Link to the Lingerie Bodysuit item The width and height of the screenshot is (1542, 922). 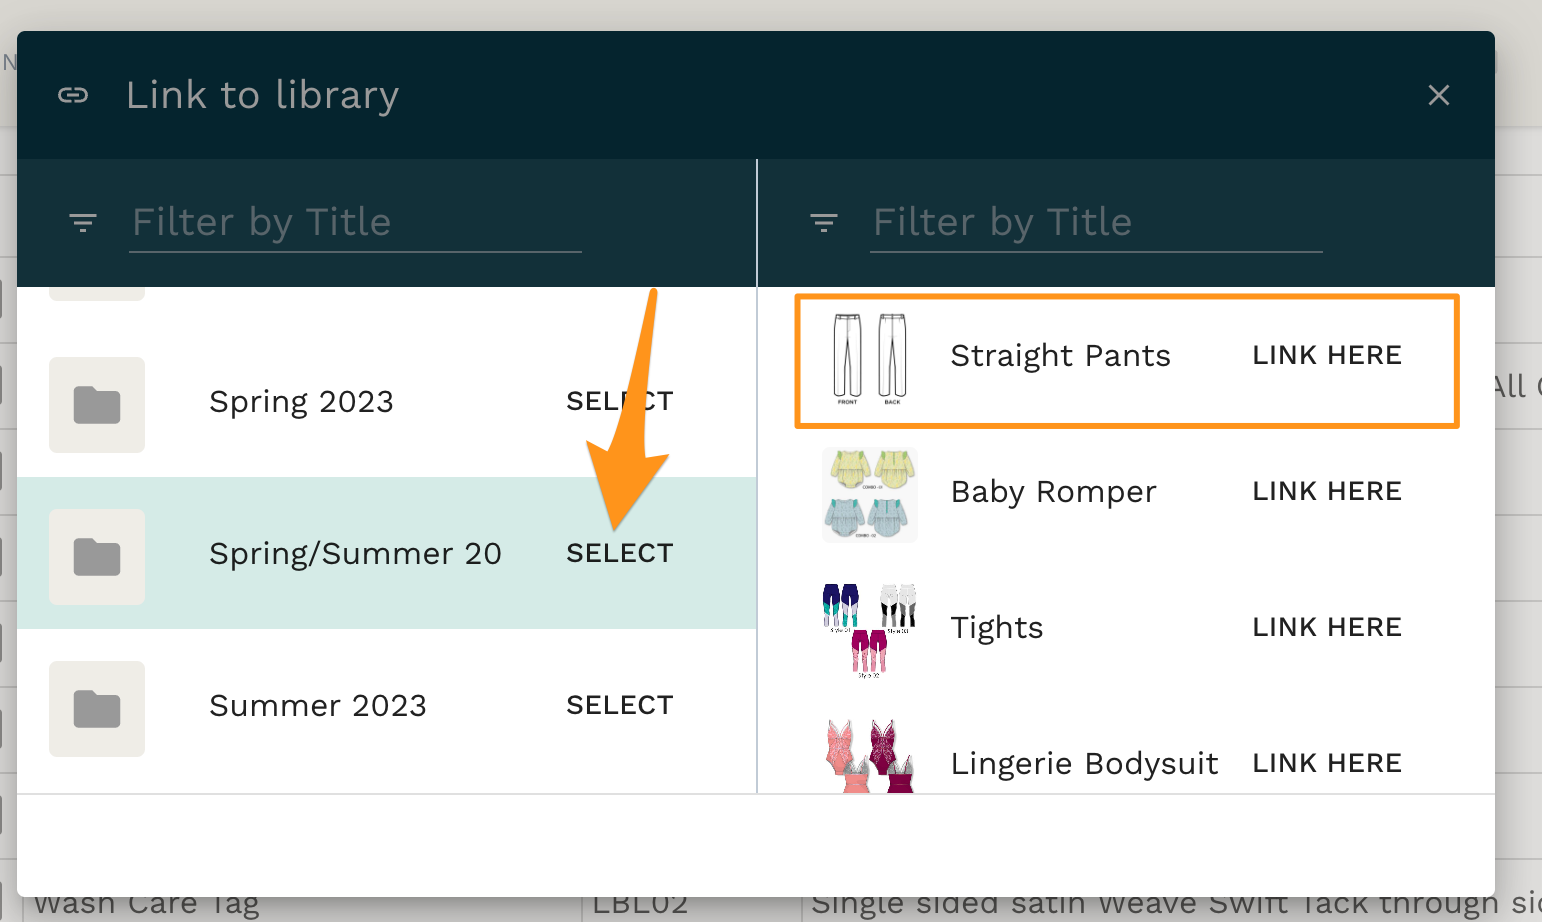(1327, 763)
